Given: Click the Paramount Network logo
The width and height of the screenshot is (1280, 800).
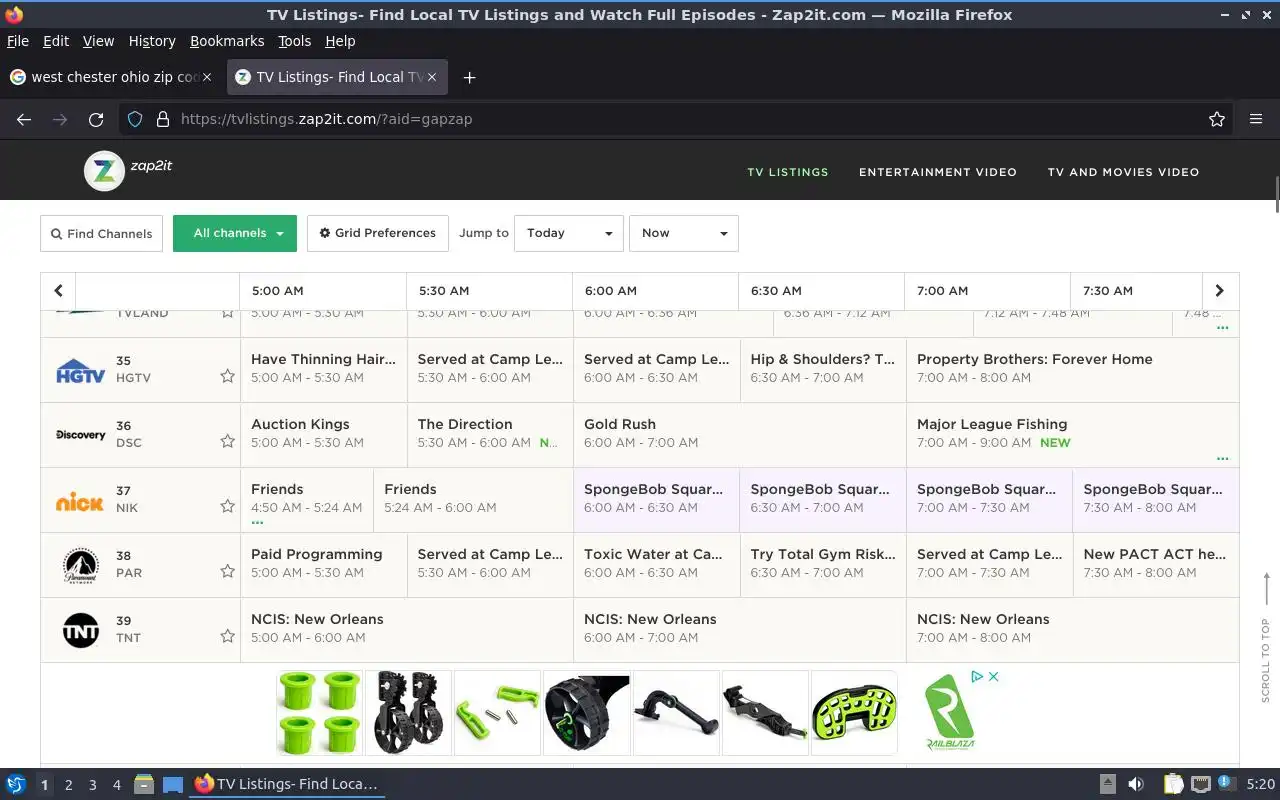Looking at the screenshot, I should 81,566.
